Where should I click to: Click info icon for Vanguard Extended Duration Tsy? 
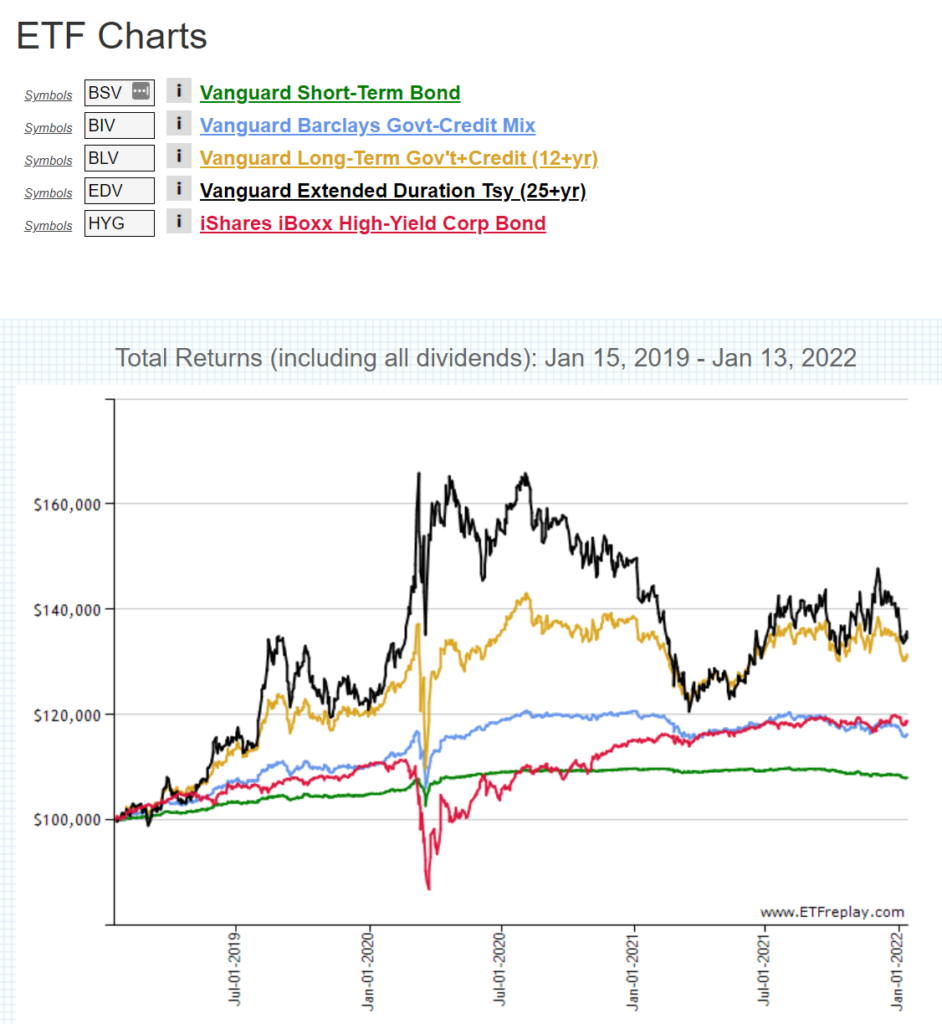(x=178, y=189)
